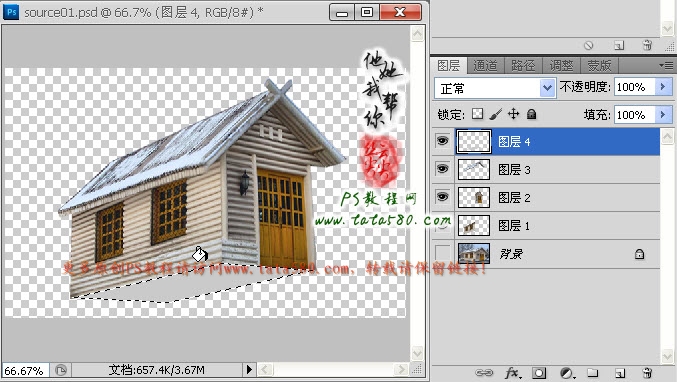Click the 图层 3 thumbnail
The image size is (677, 382).
tap(474, 169)
